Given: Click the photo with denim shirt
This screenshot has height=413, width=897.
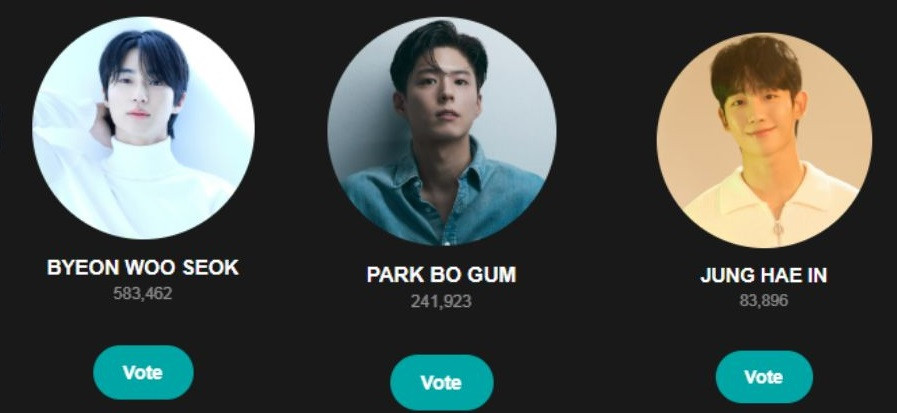Looking at the screenshot, I should coord(442,132).
